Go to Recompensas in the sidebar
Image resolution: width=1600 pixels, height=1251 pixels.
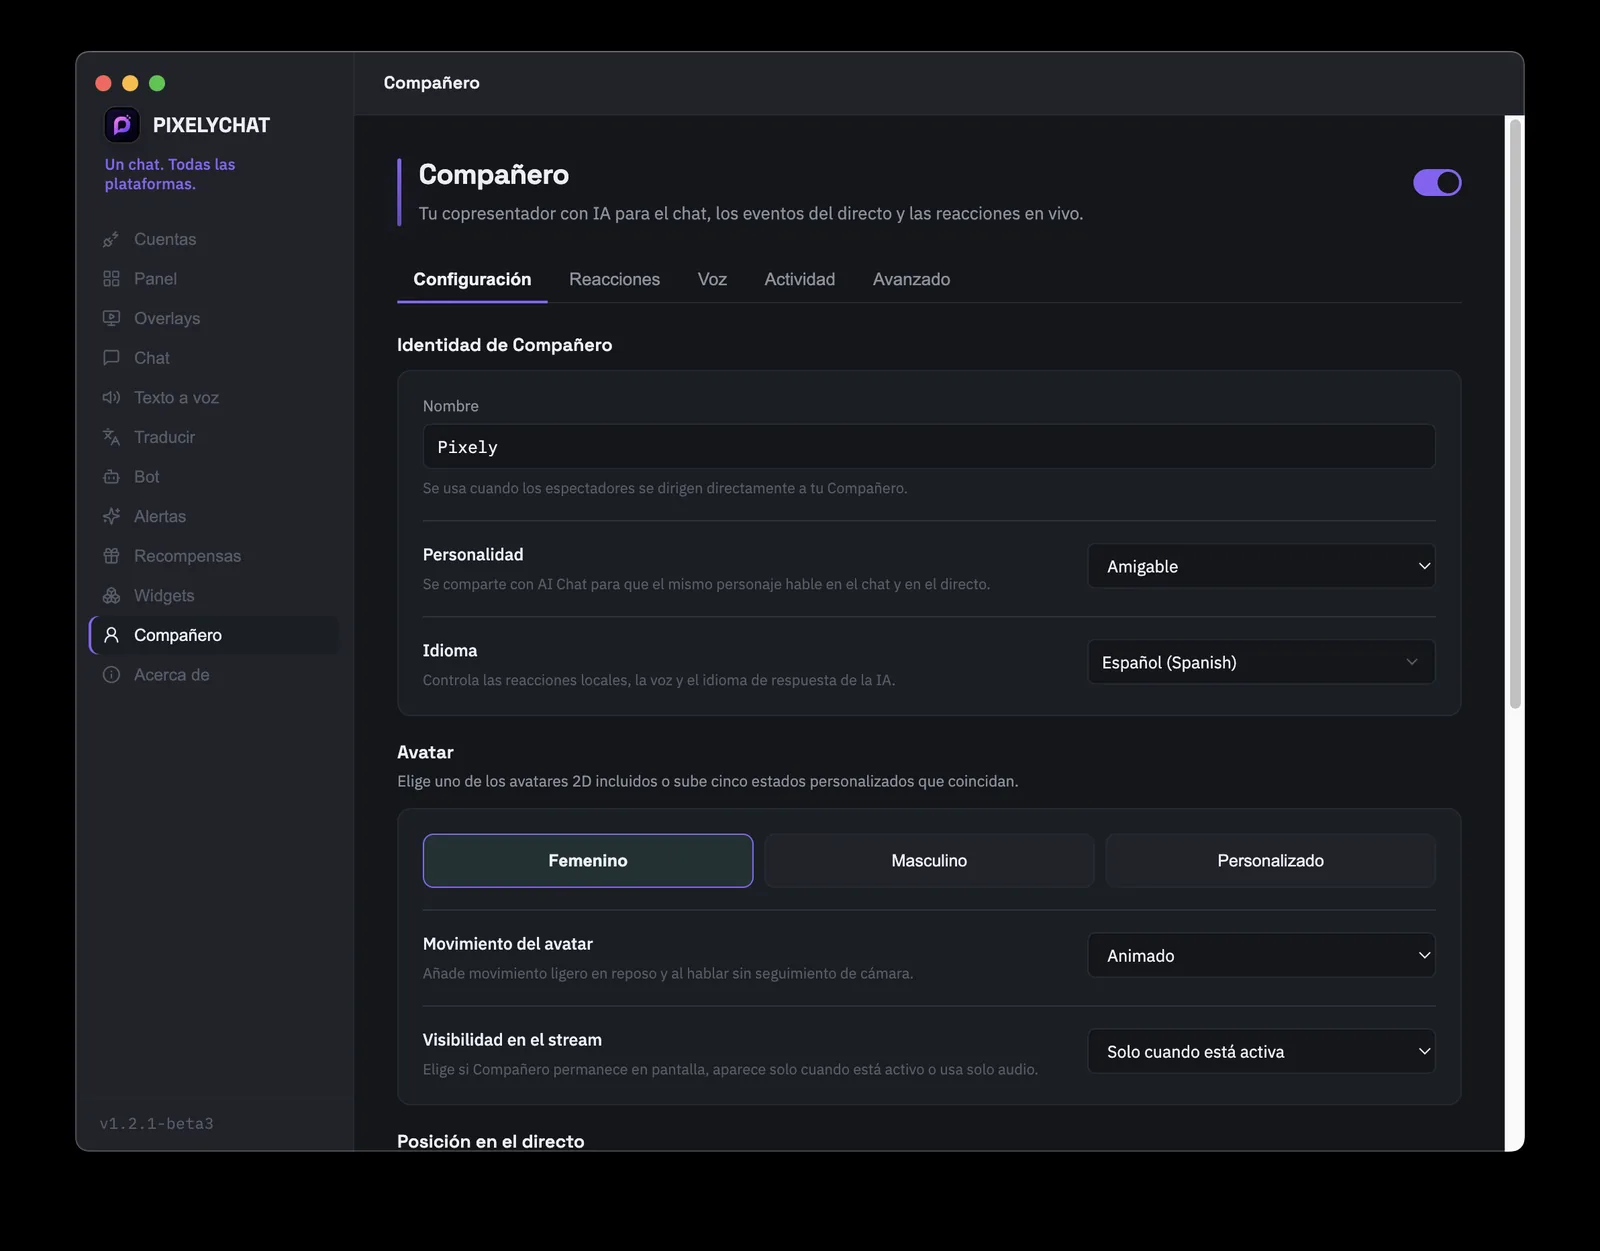[214, 556]
